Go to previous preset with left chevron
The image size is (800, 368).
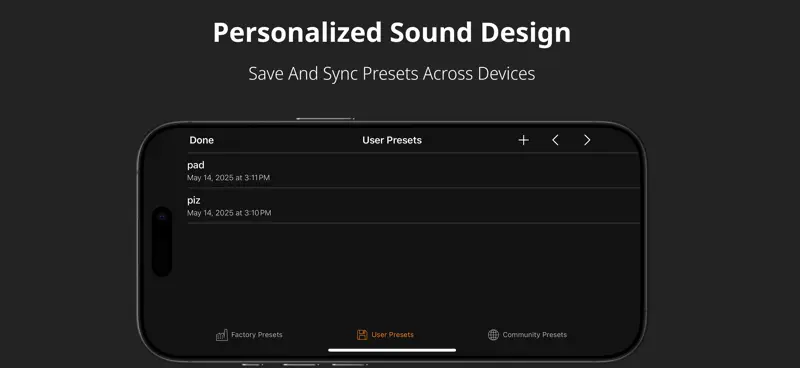tap(555, 140)
